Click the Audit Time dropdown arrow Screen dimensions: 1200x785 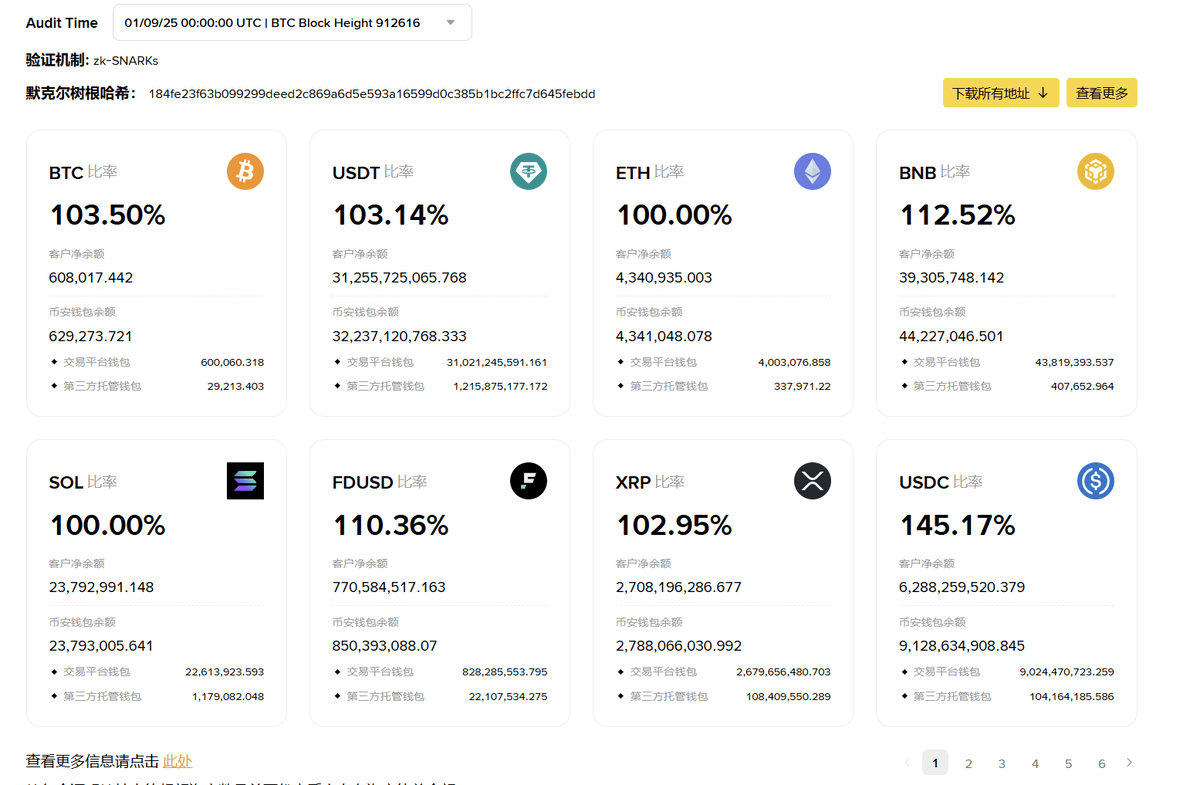450,23
